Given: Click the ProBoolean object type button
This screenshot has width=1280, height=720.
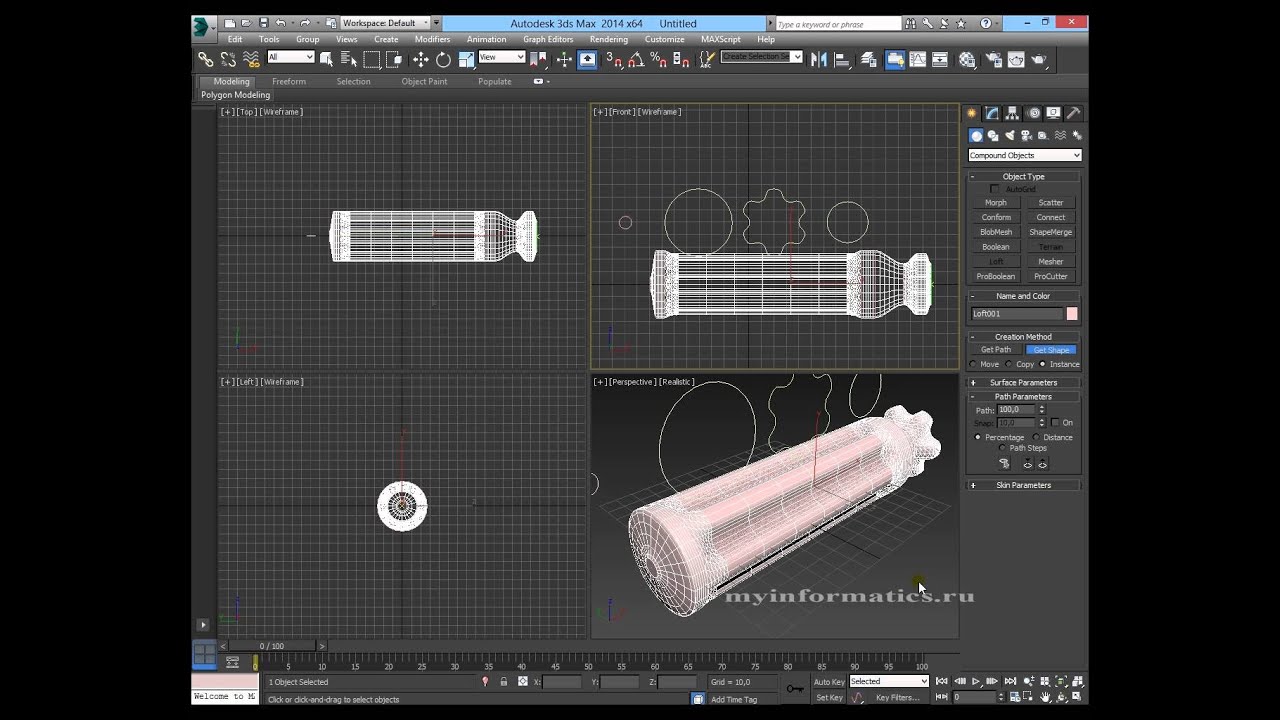Looking at the screenshot, I should coord(996,276).
